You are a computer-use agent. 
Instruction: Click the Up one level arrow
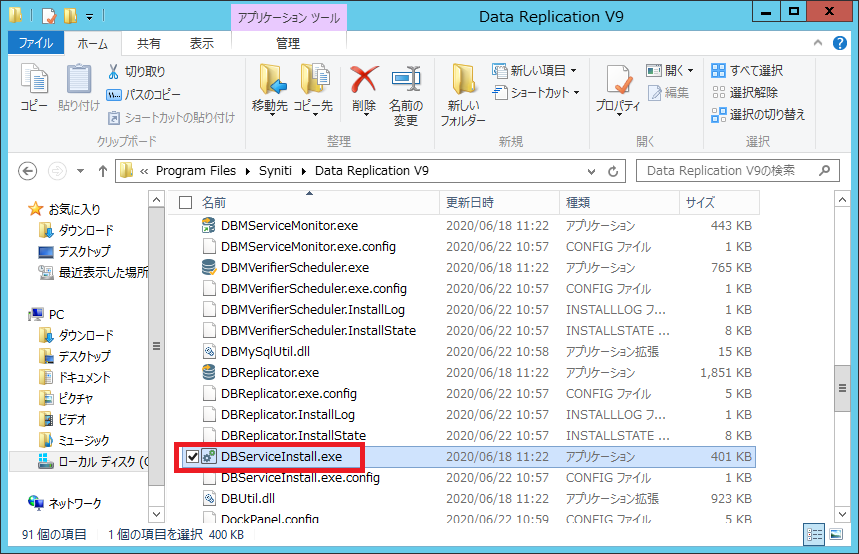coord(102,171)
